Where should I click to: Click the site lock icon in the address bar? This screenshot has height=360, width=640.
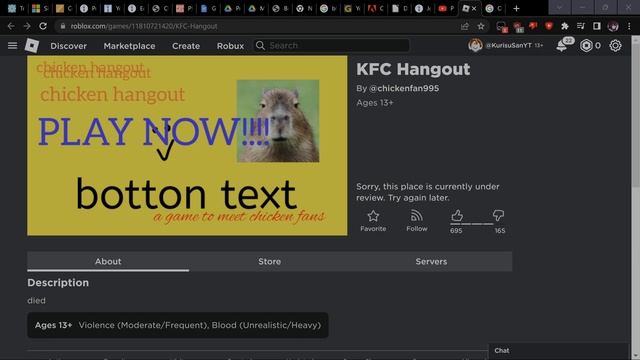[x=62, y=26]
